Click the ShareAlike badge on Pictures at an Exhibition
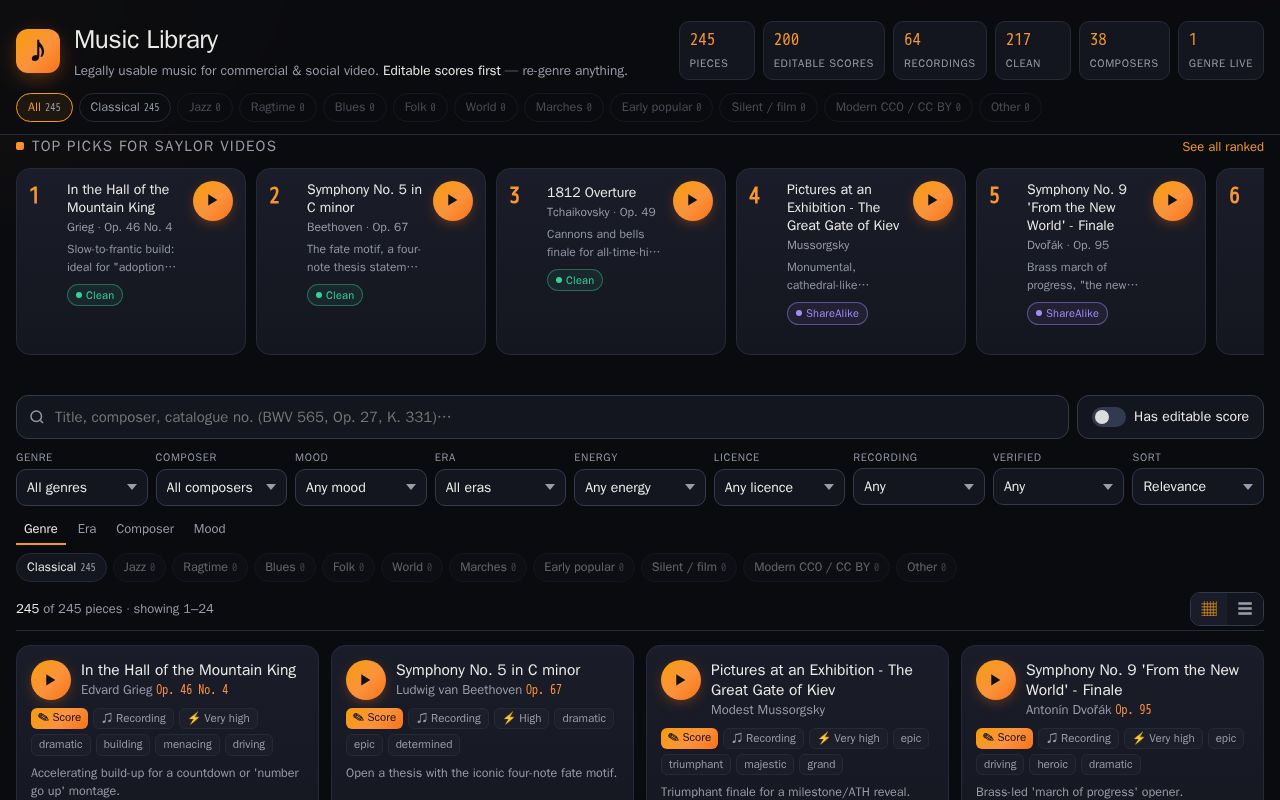This screenshot has width=1280, height=800. click(827, 313)
